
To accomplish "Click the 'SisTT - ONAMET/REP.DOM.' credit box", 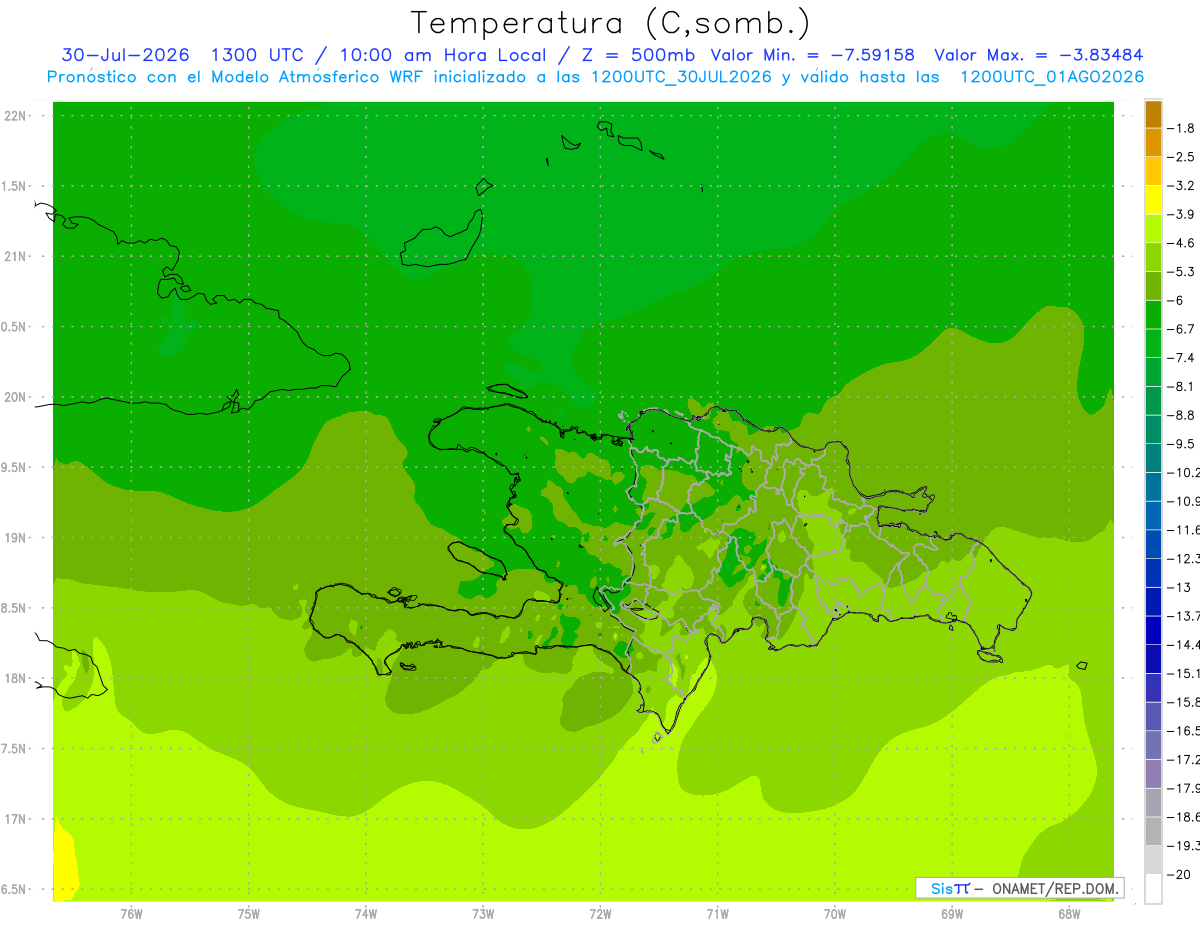I will pyautogui.click(x=1019, y=888).
